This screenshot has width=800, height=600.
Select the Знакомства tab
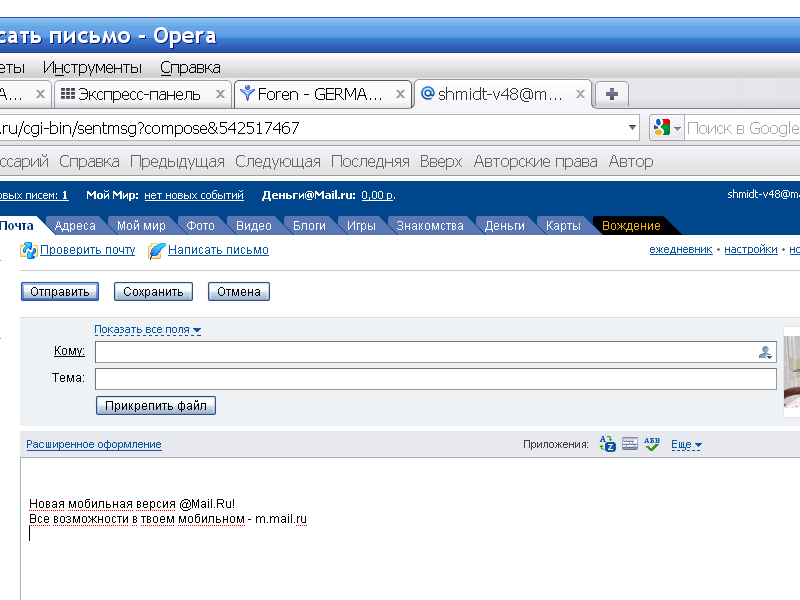coord(430,226)
